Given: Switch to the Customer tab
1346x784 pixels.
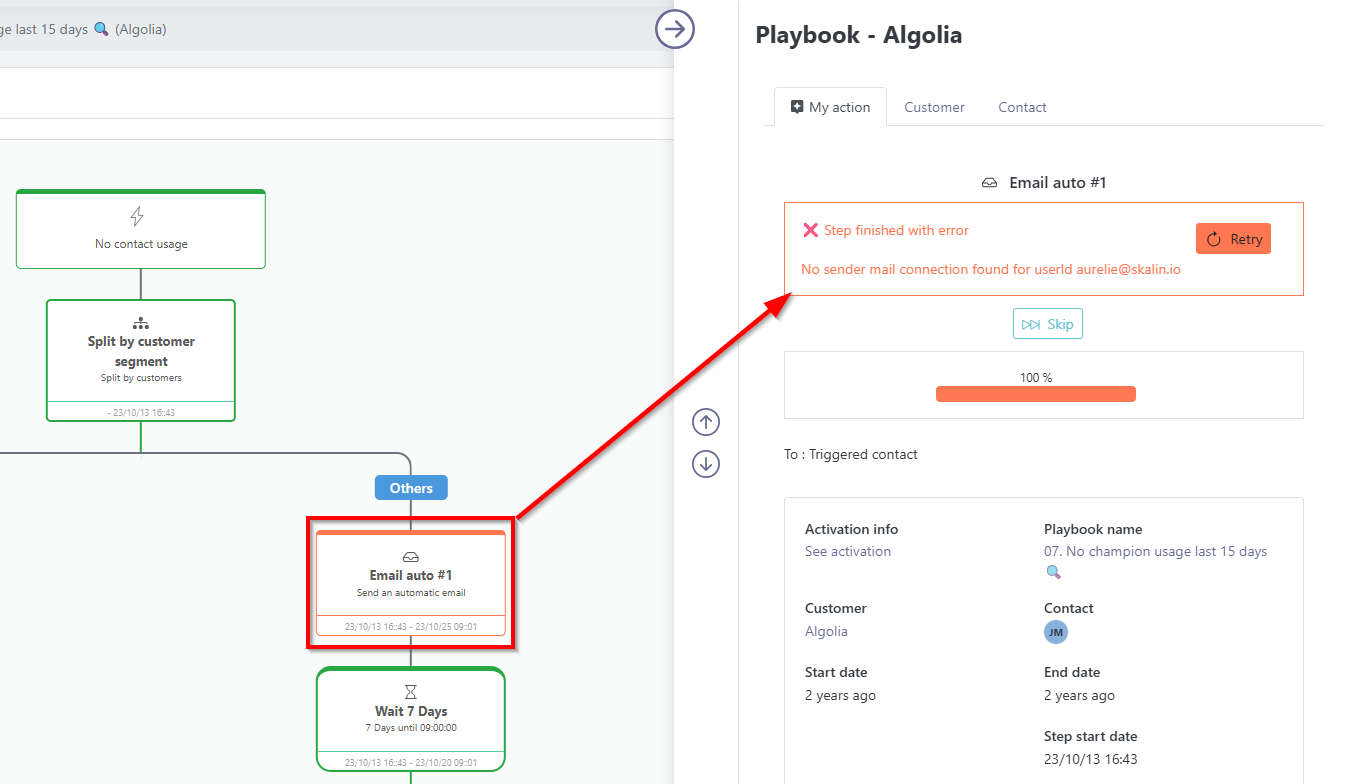Looking at the screenshot, I should point(934,107).
